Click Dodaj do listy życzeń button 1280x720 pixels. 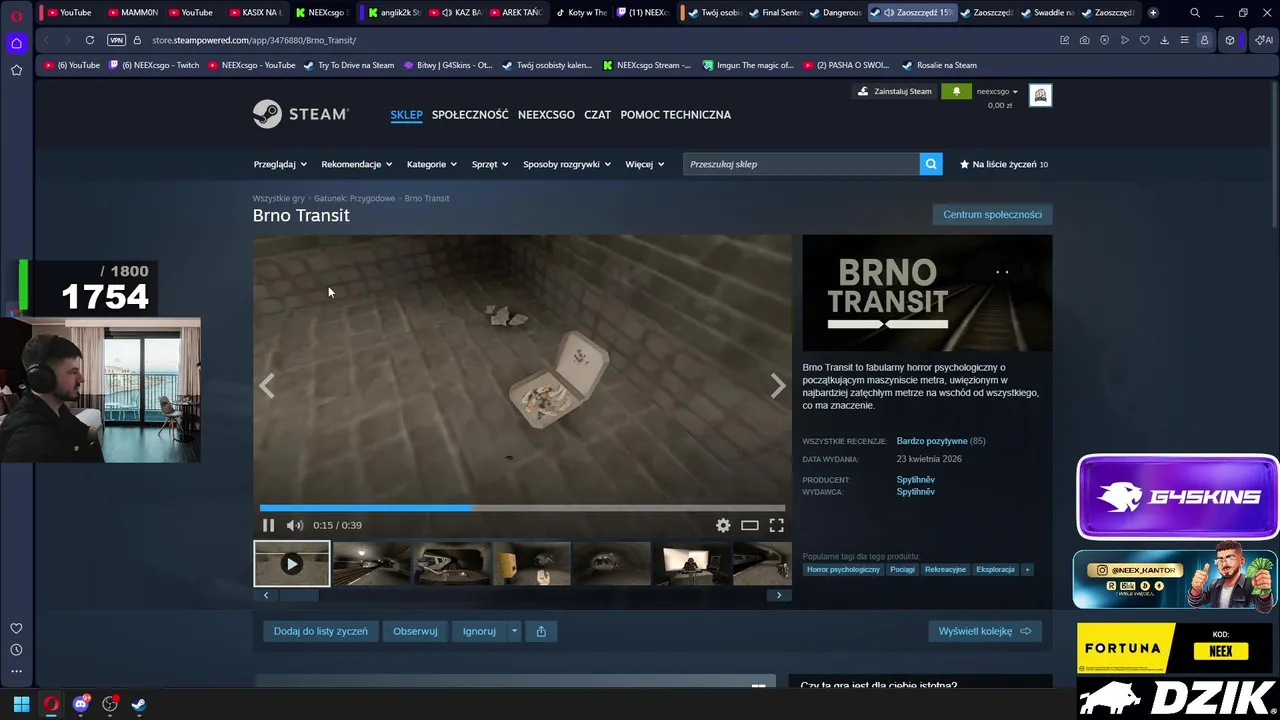[321, 631]
